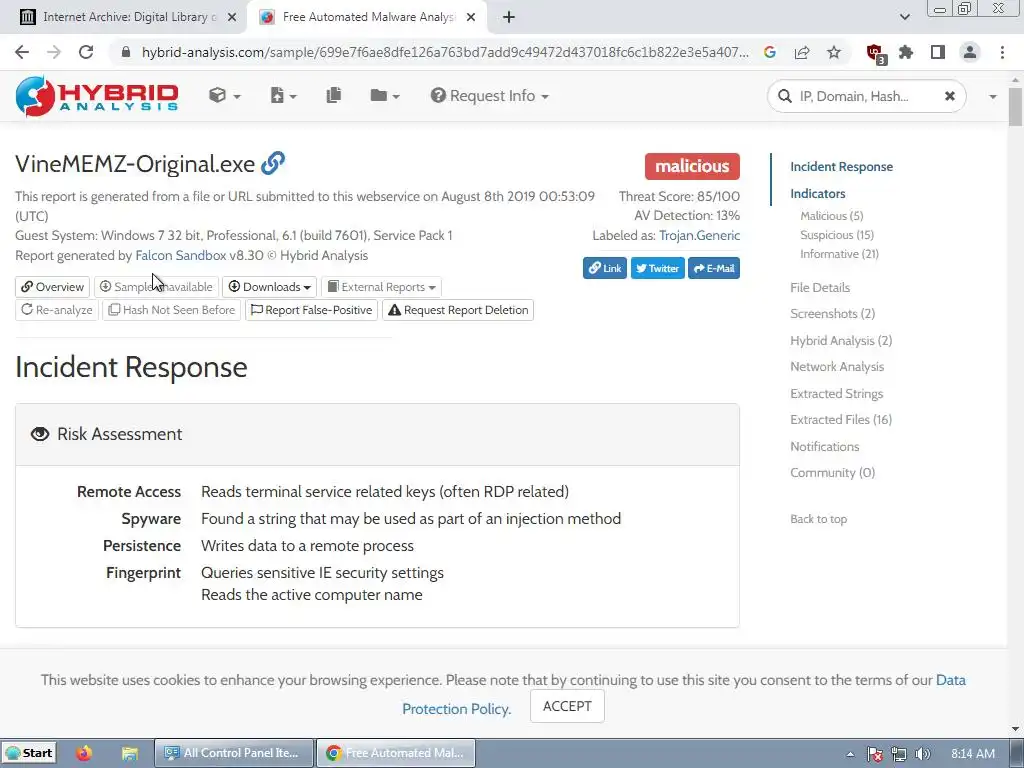This screenshot has width=1024, height=768.
Task: Expand the Request Info menu
Action: [x=489, y=96]
